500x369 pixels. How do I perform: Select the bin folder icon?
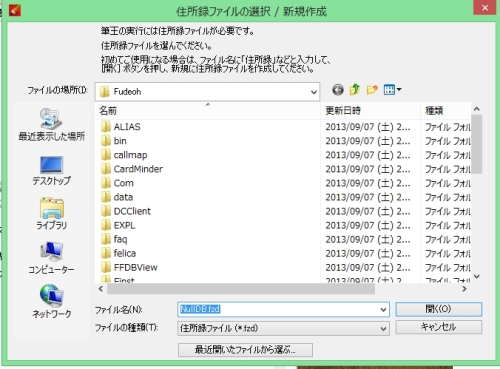tap(106, 141)
